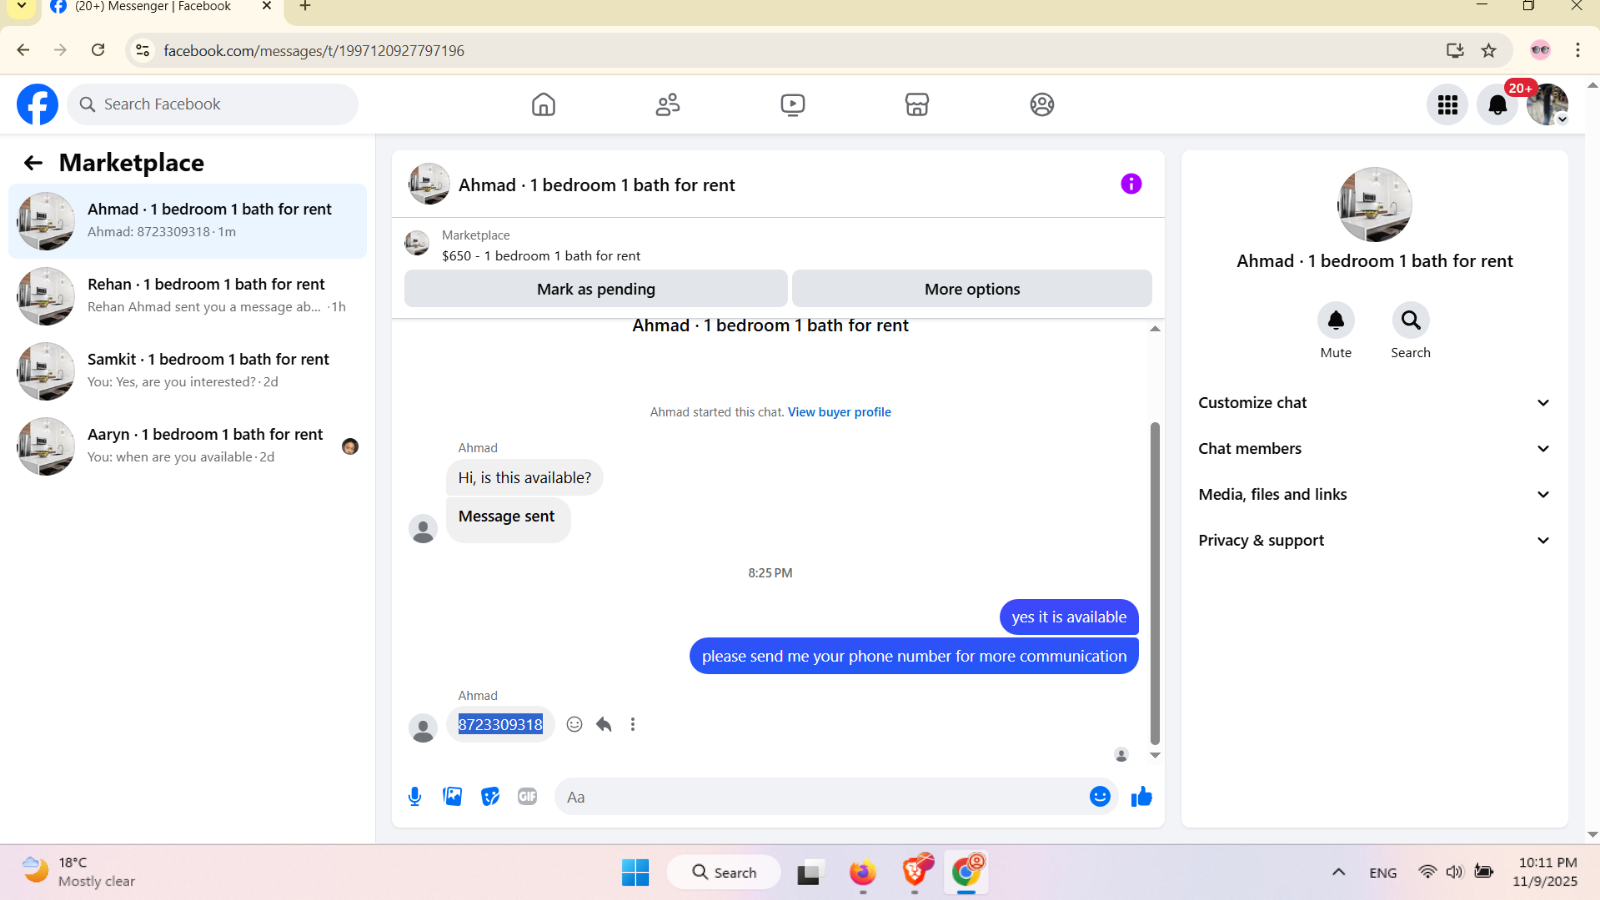1600x900 pixels.
Task: Choose a GIF icon in the composer
Action: tap(528, 797)
